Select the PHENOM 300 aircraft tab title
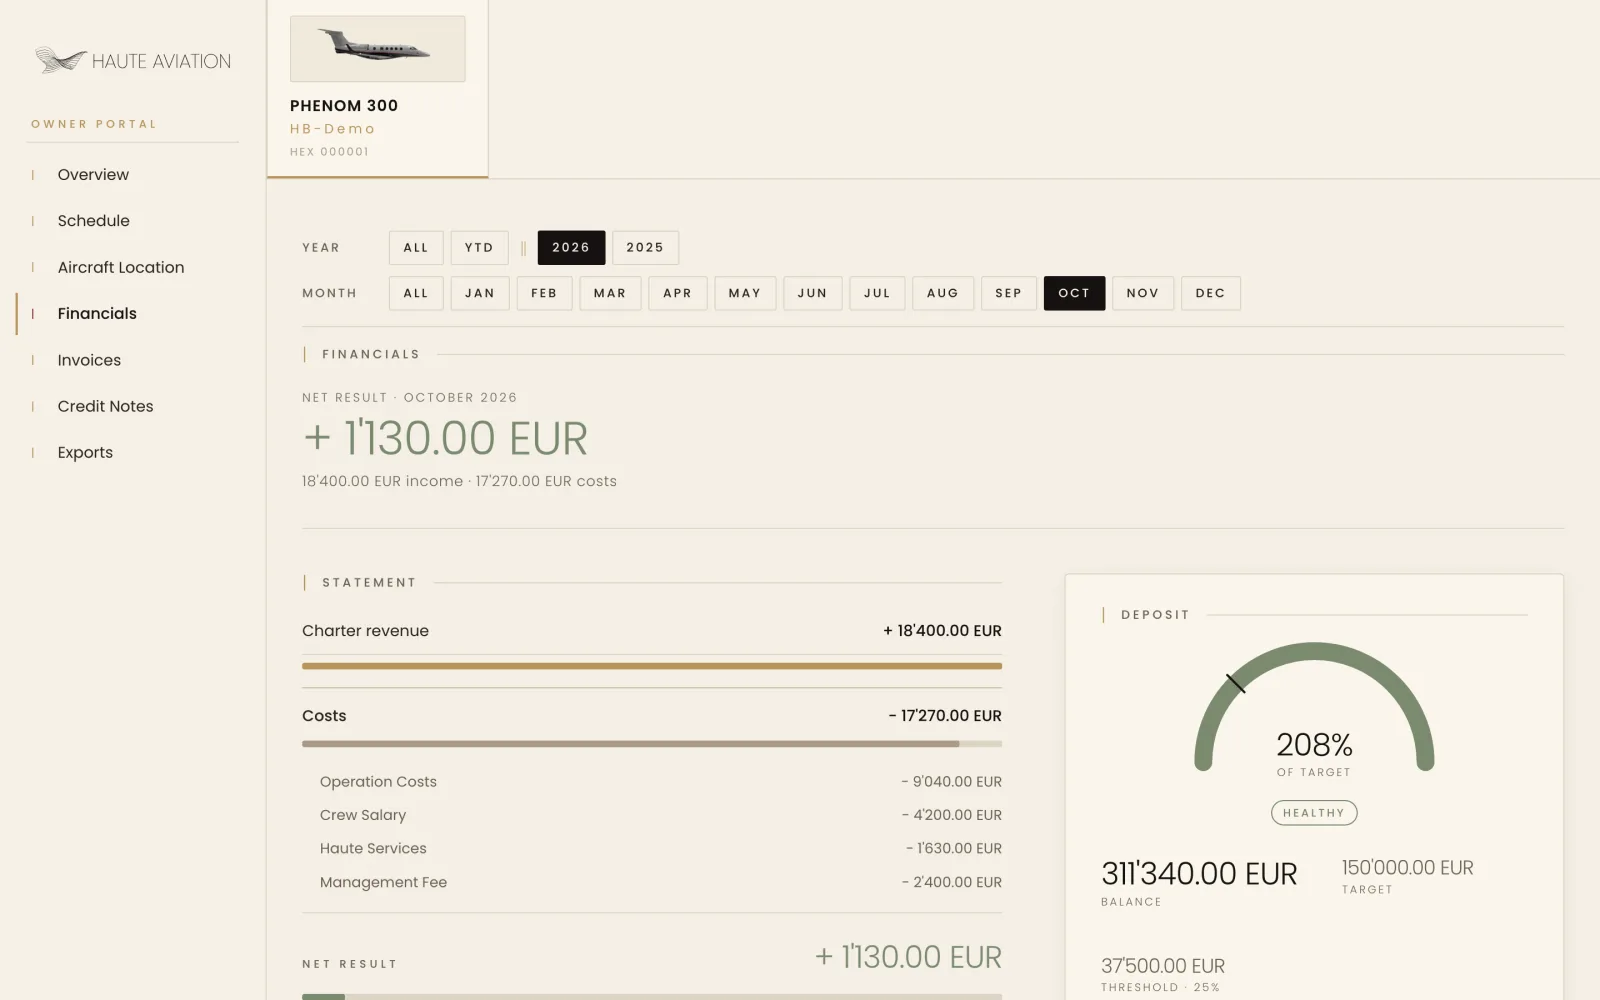Image resolution: width=1600 pixels, height=1000 pixels. coord(344,106)
